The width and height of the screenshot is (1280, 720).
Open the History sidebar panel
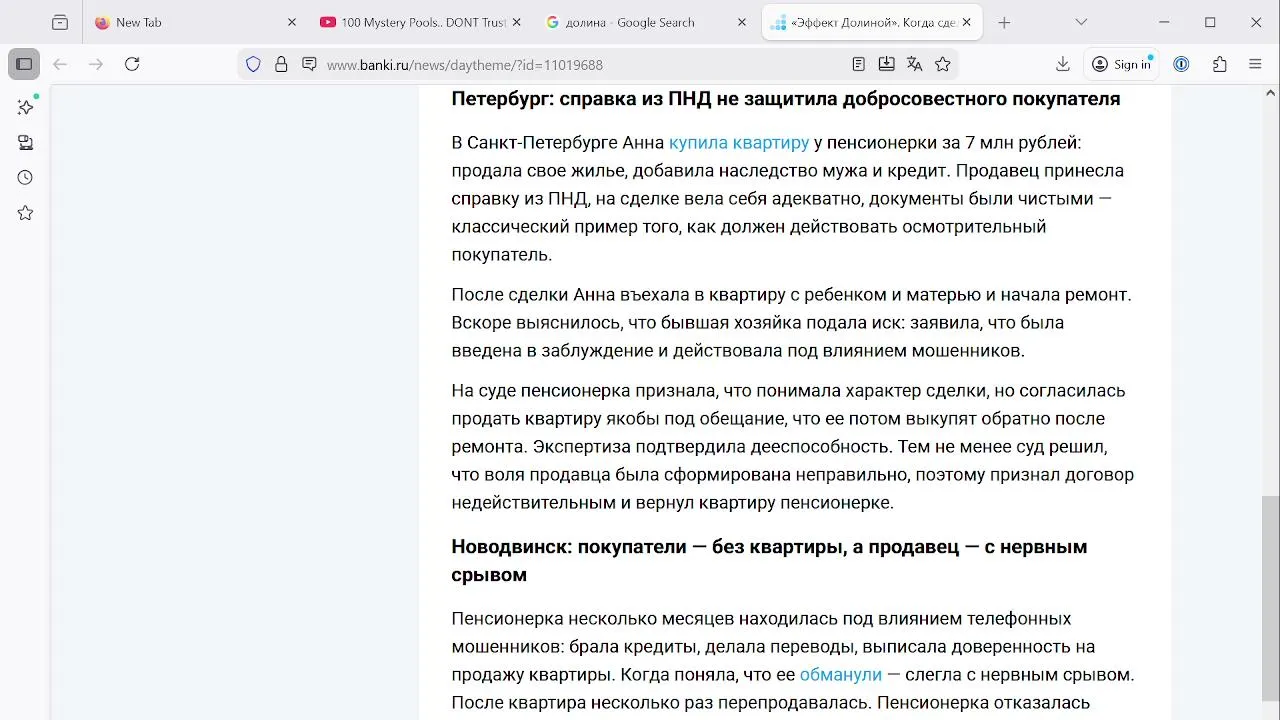click(25, 177)
